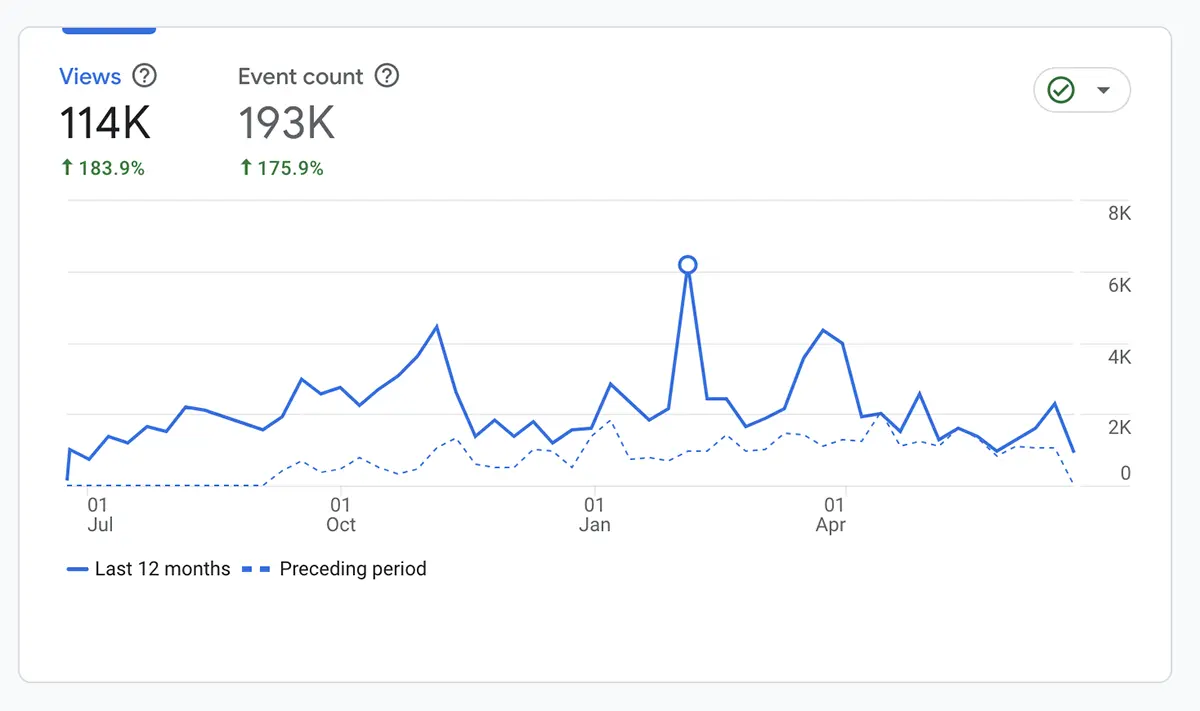1200x711 pixels.
Task: Switch to the Event count metric
Action: pyautogui.click(x=300, y=76)
